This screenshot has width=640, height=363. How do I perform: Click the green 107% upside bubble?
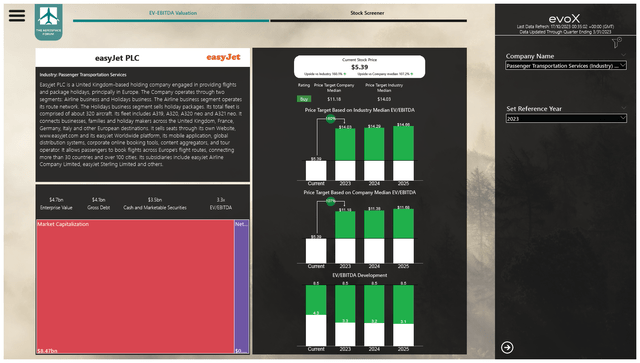[331, 201]
